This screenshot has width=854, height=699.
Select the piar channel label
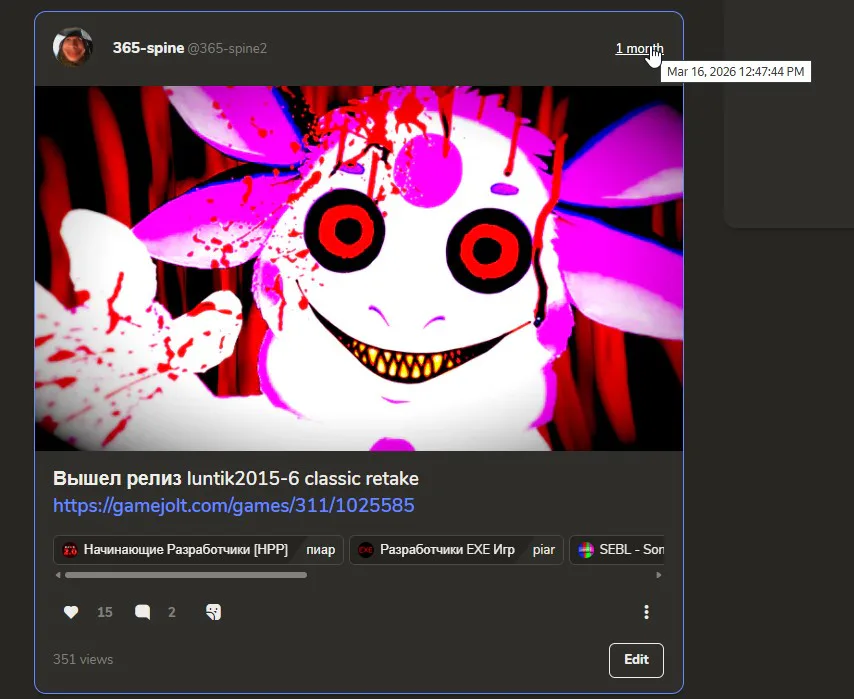tap(544, 550)
